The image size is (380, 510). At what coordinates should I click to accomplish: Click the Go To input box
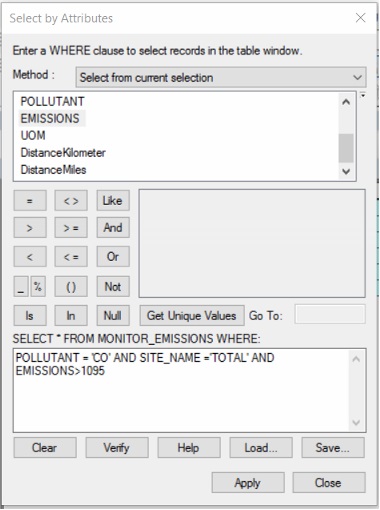(x=330, y=314)
